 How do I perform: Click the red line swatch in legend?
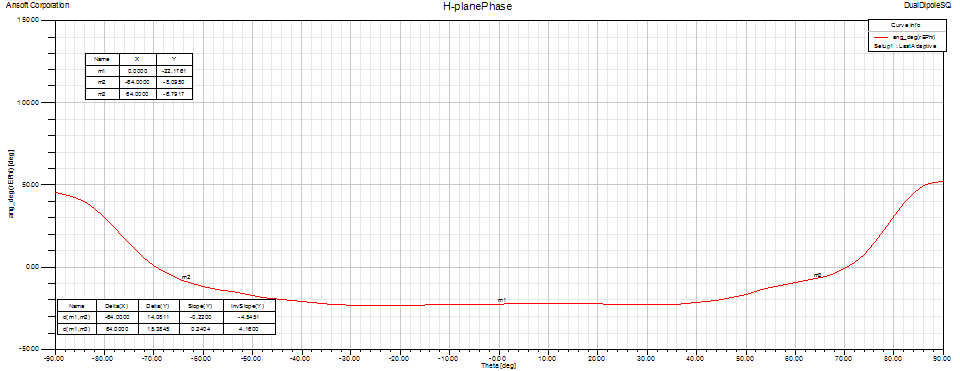tap(882, 37)
